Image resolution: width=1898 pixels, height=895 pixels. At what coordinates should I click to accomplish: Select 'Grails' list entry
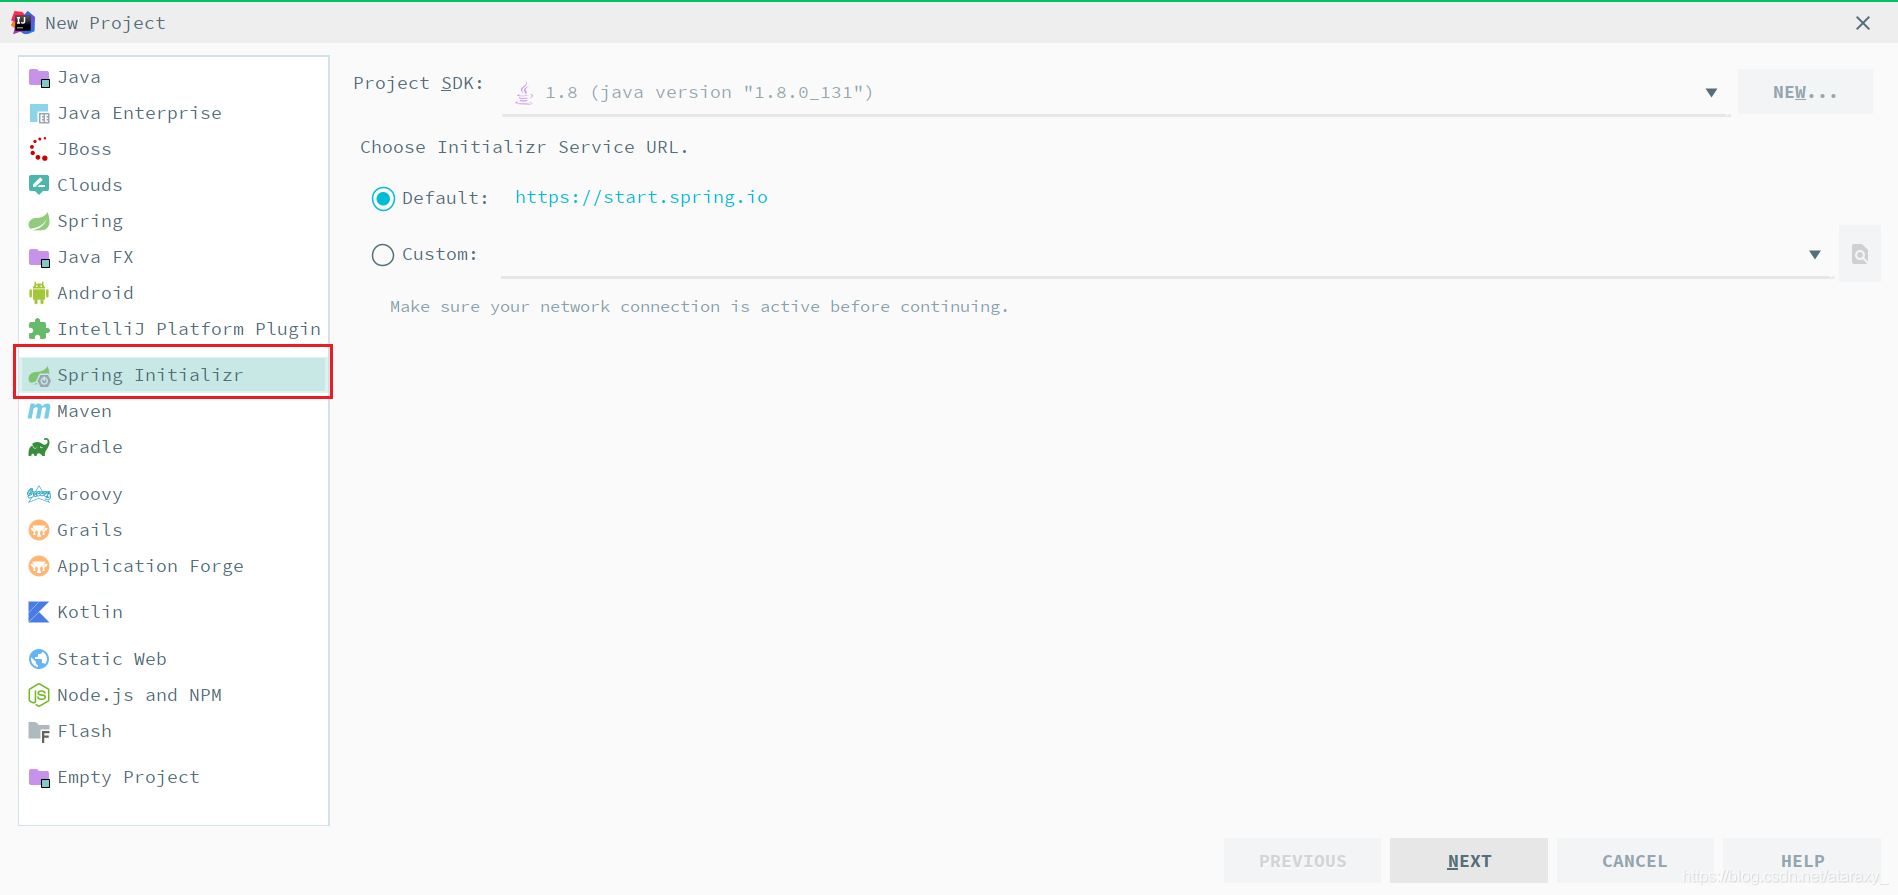174,530
